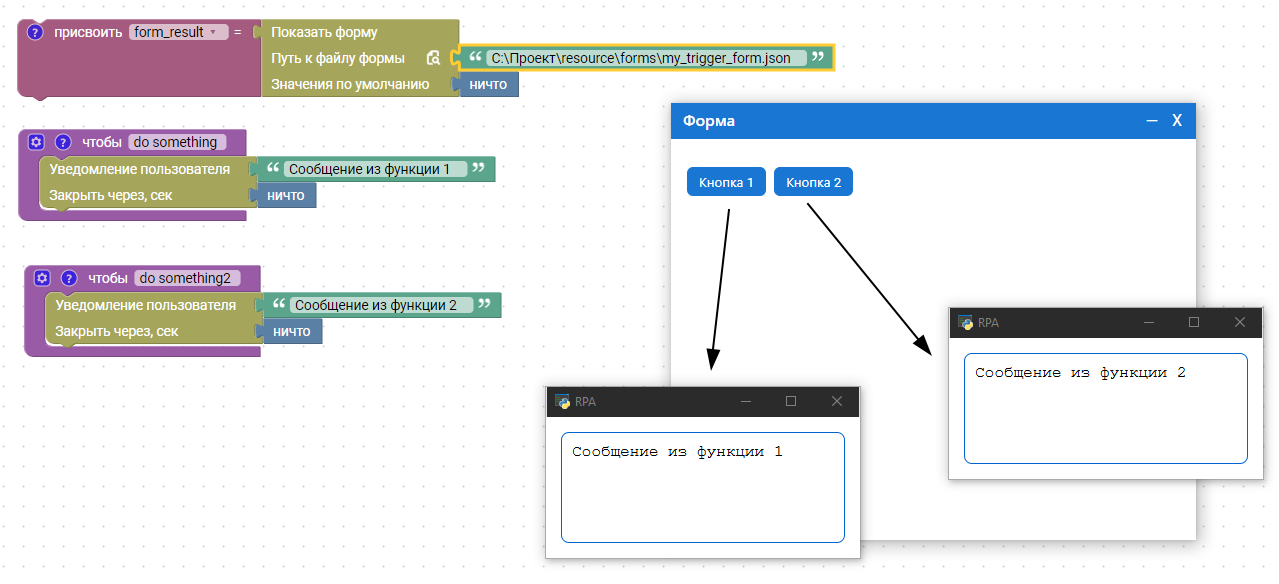
Task: Close the 'Форма' window with X
Action: click(1177, 121)
